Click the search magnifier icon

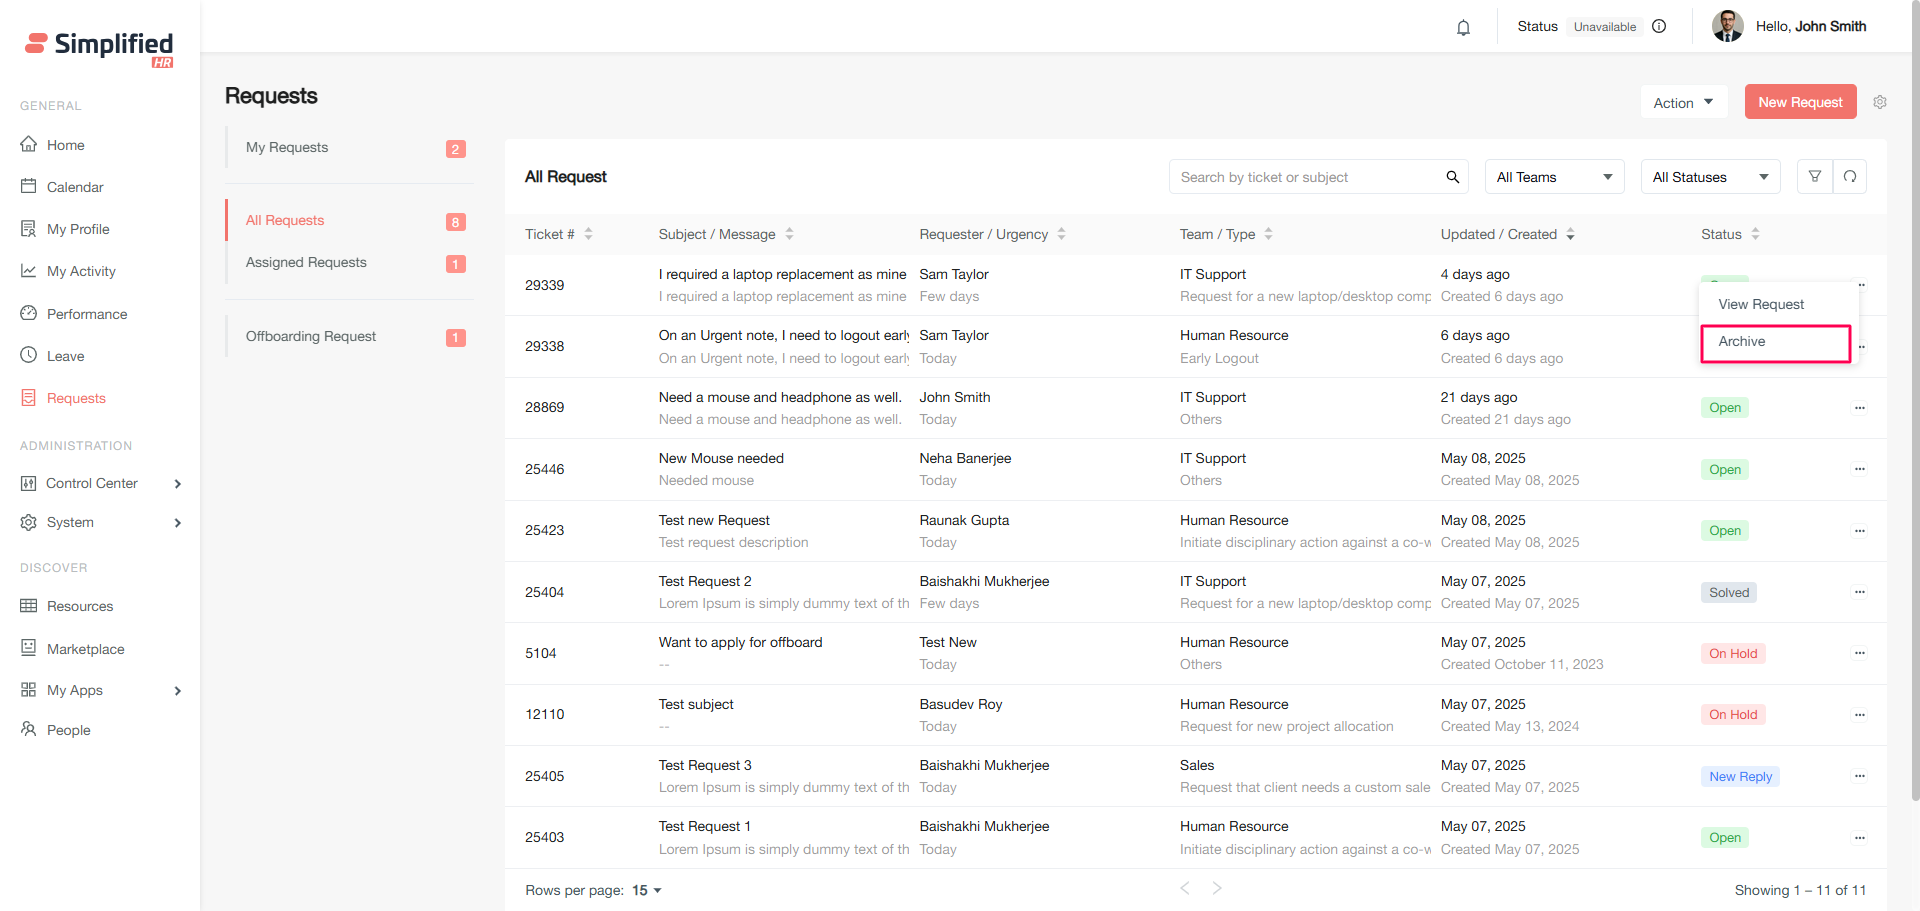[x=1452, y=177]
